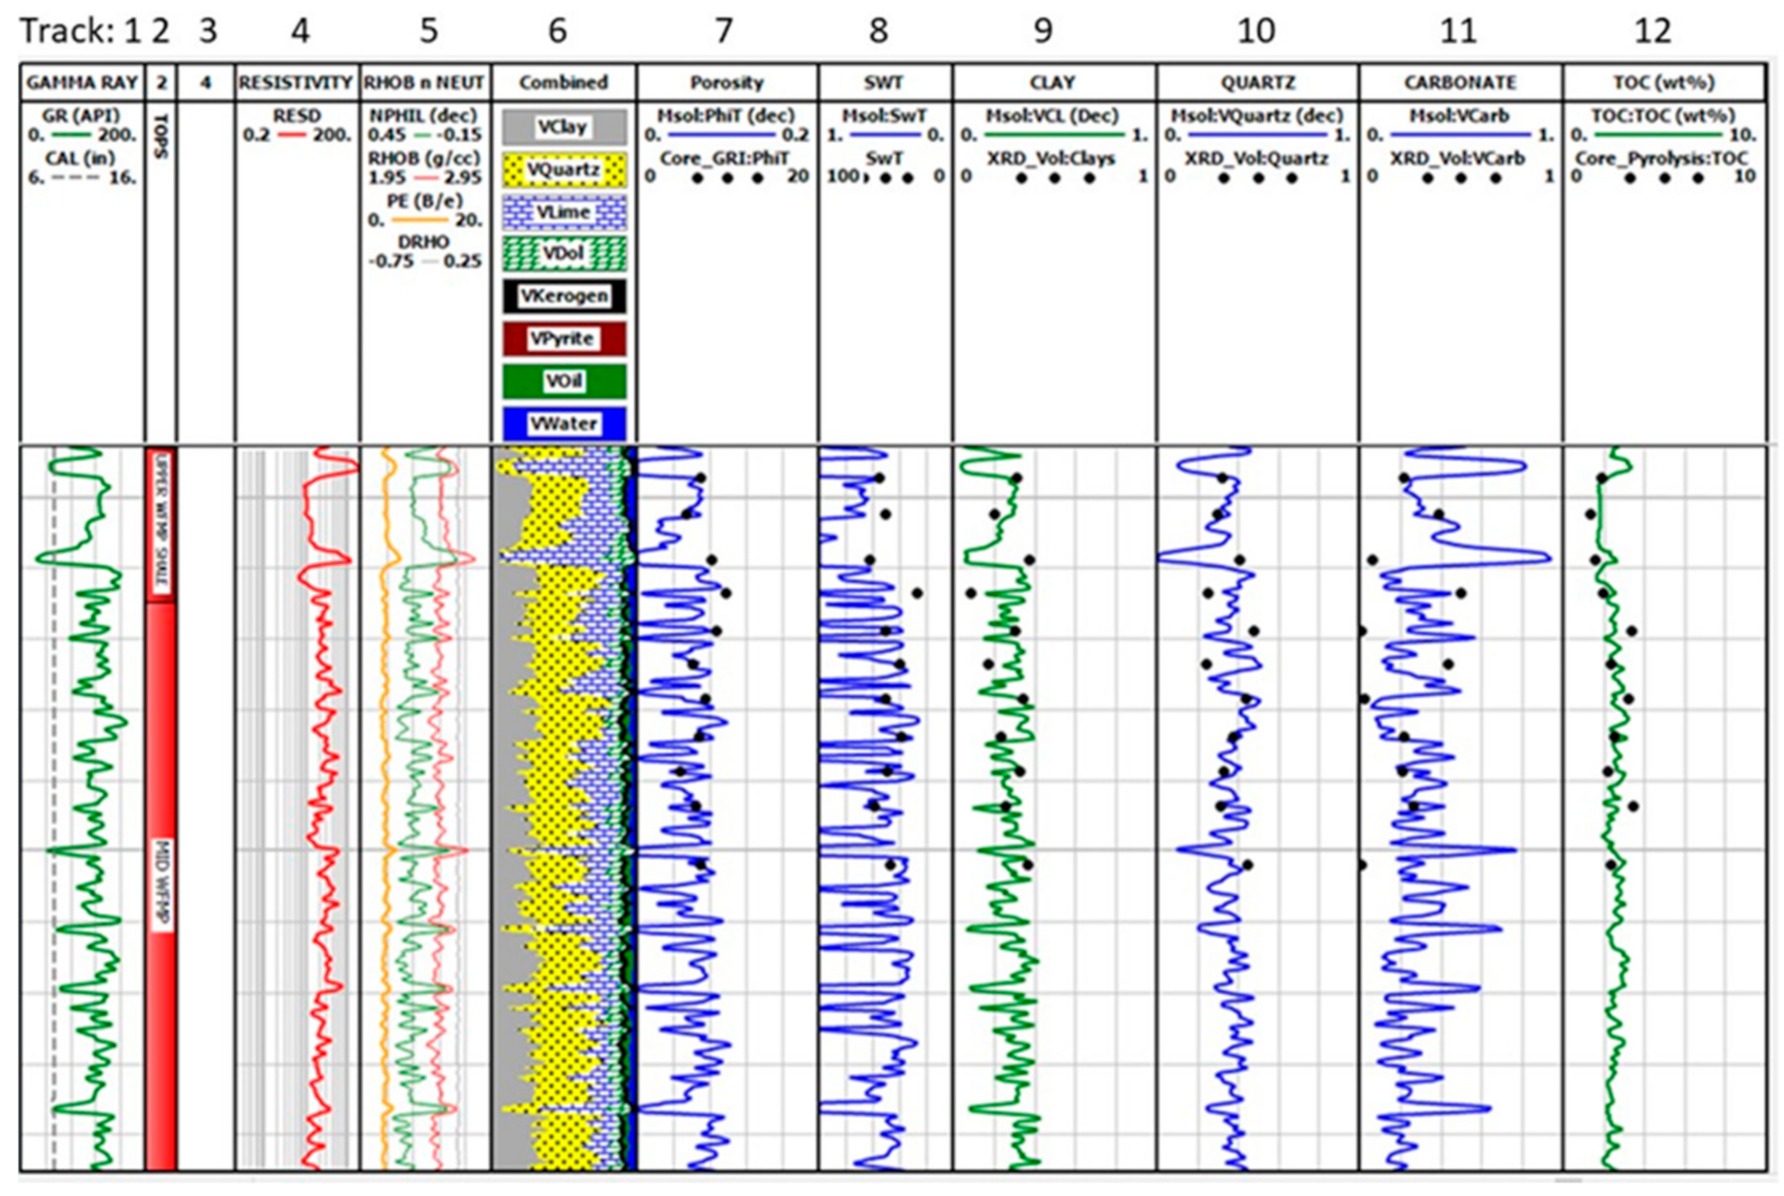Select the VDol green legend swatch
The width and height of the screenshot is (1784, 1196).
(564, 254)
